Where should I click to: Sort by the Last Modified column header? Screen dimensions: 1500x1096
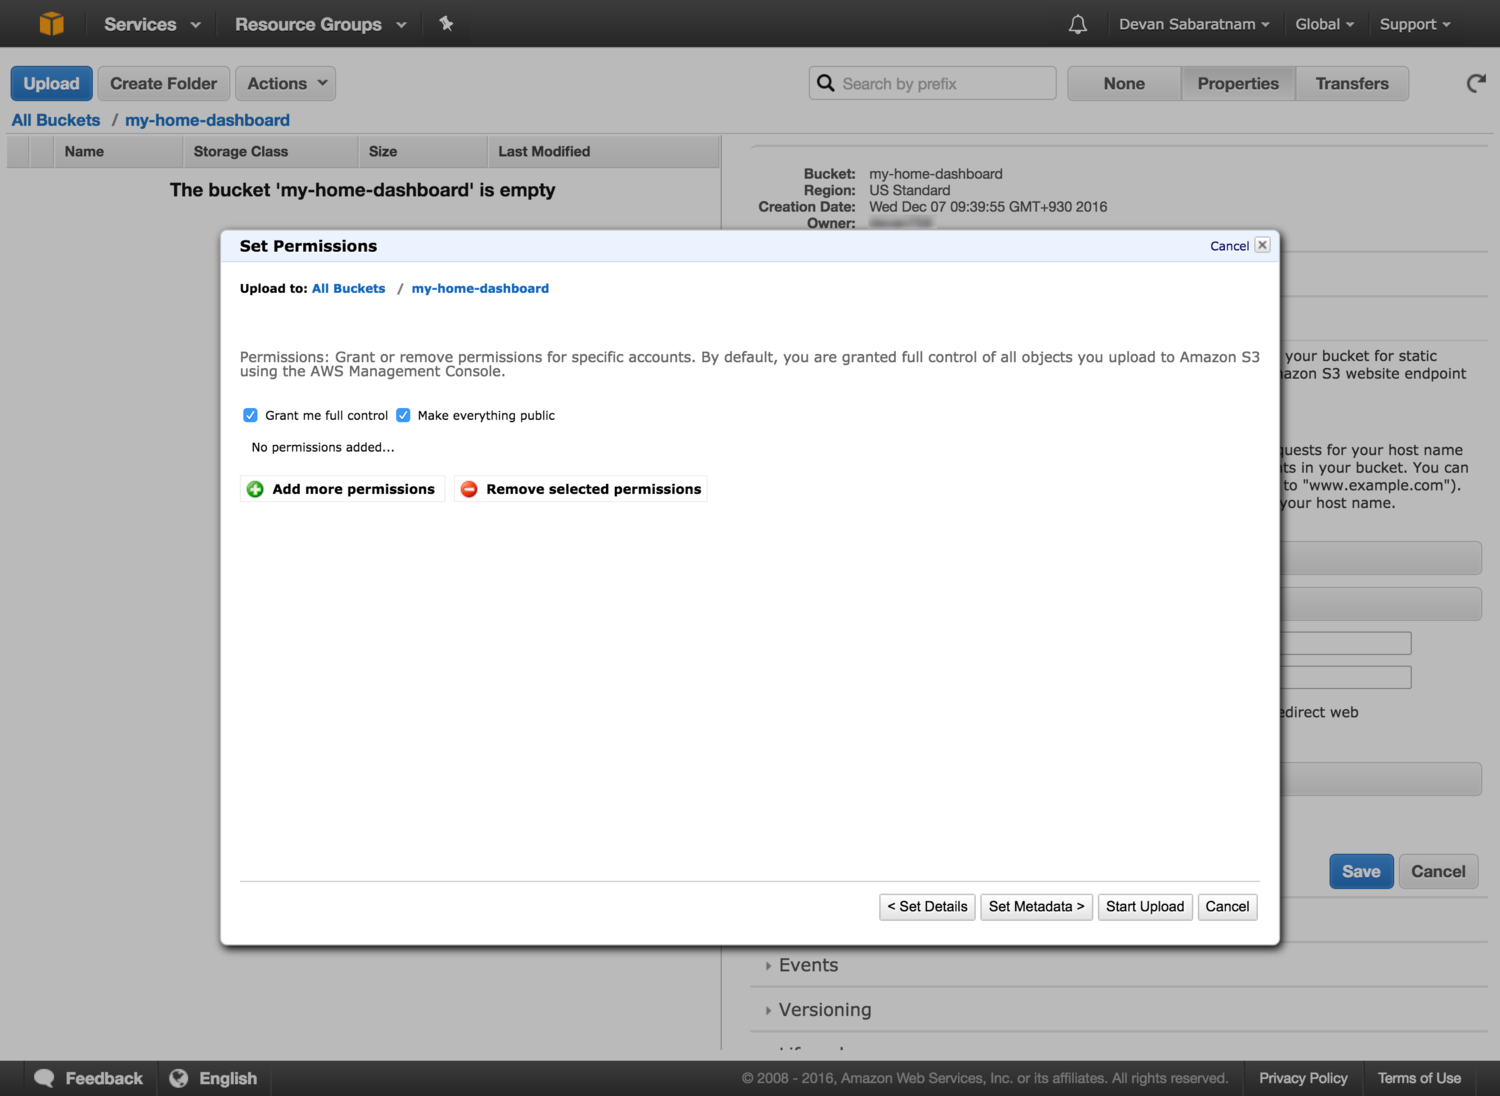click(x=603, y=152)
